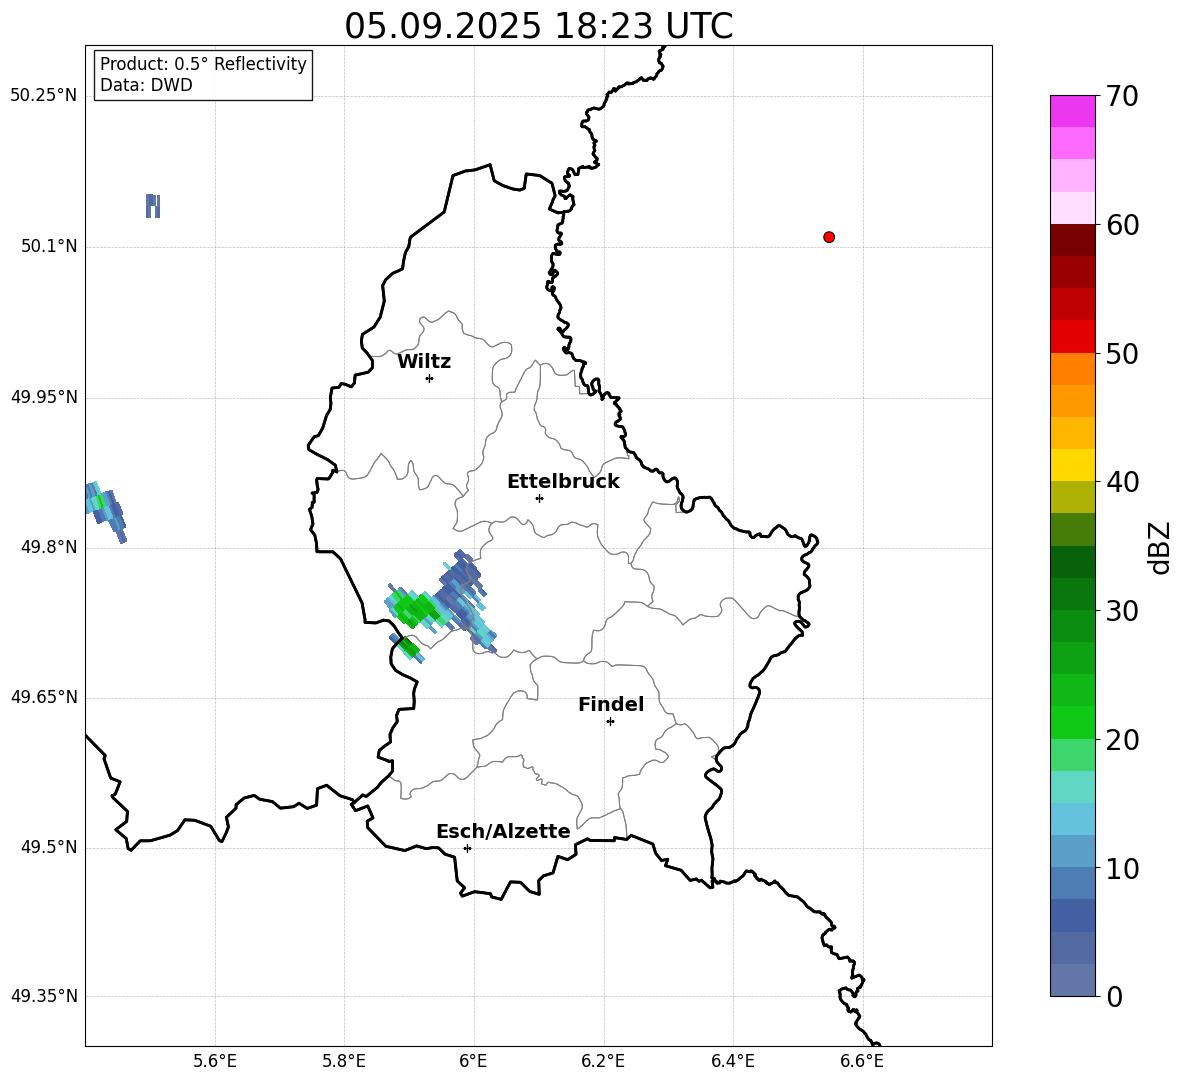This screenshot has height=1081, width=1184.
Task: Click the 'Product: 0.5° Reflectivity' text
Action: pyautogui.click(x=203, y=63)
